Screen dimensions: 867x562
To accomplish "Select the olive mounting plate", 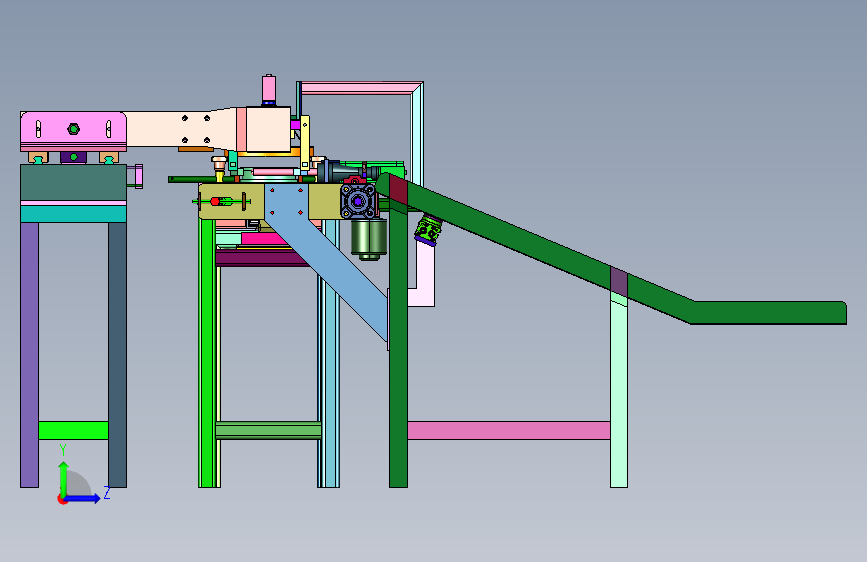I will coord(231,201).
